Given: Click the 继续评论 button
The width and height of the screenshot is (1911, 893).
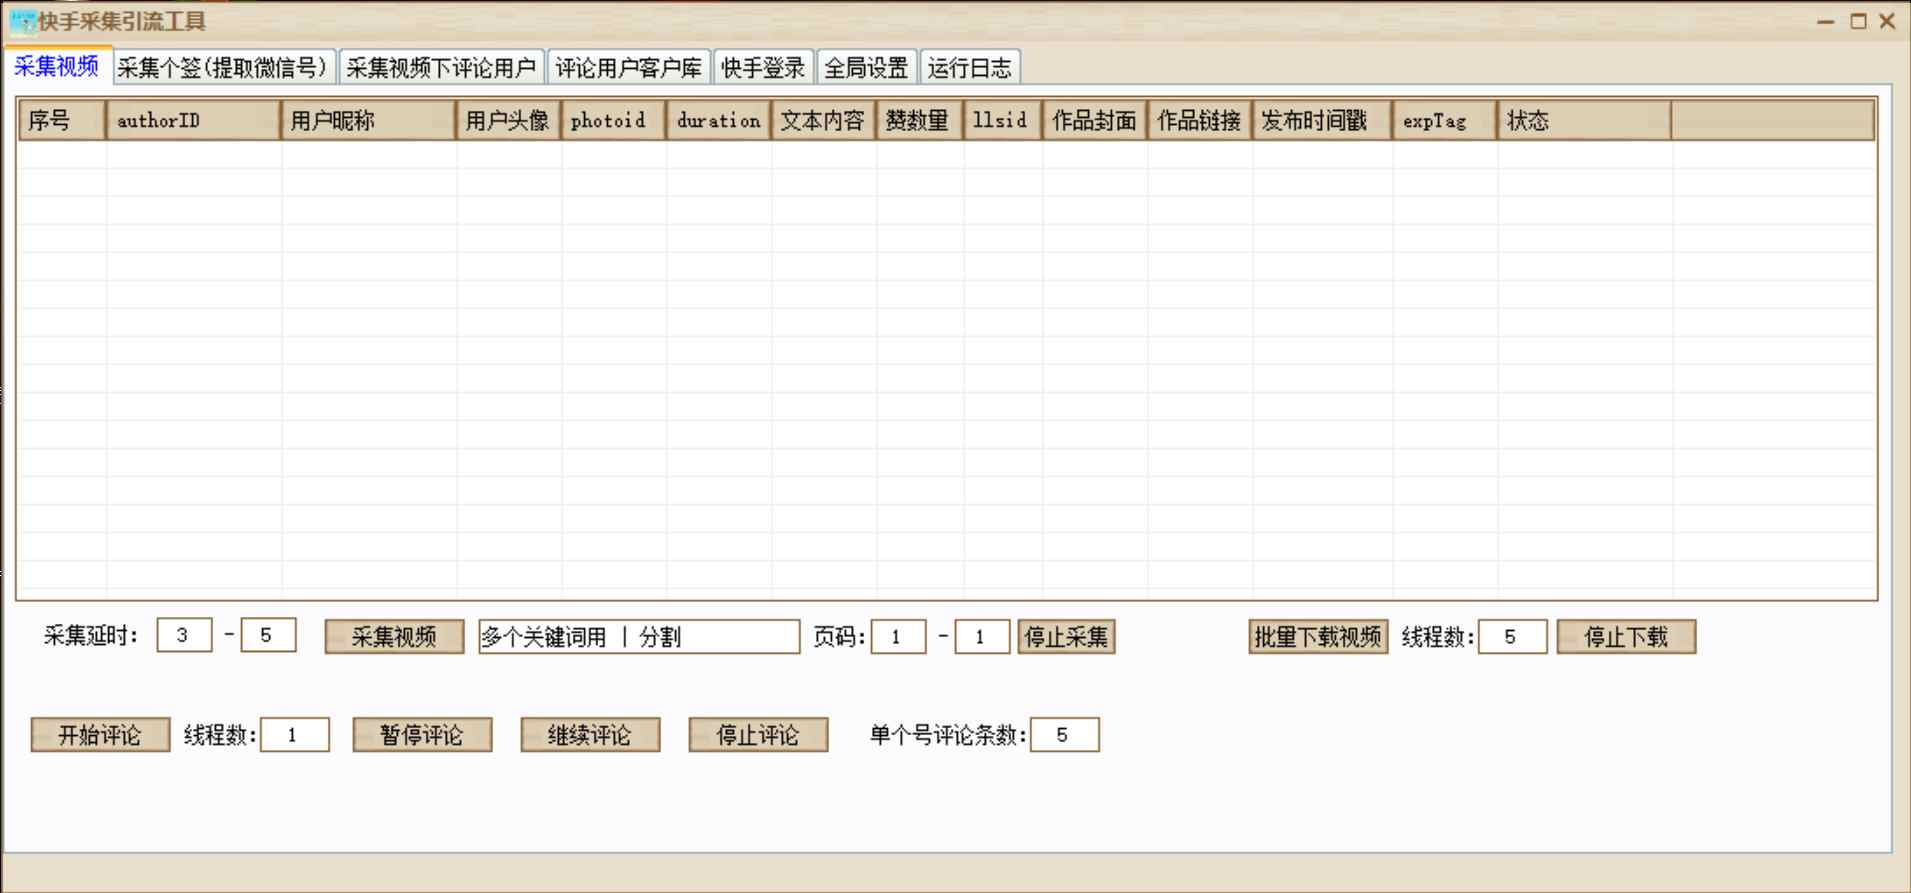Looking at the screenshot, I should [590, 735].
